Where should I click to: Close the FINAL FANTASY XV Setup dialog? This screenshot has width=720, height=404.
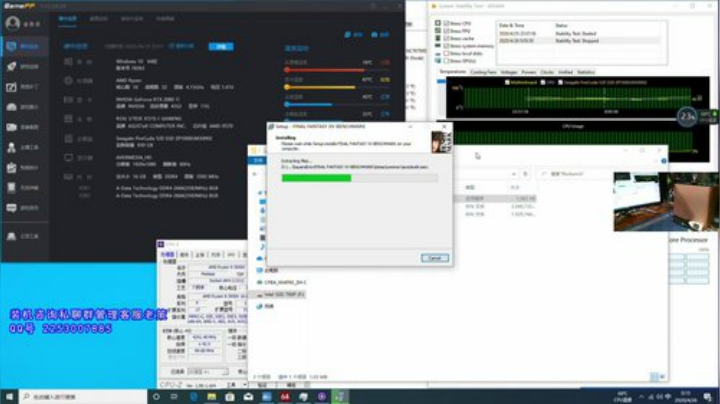click(x=444, y=126)
